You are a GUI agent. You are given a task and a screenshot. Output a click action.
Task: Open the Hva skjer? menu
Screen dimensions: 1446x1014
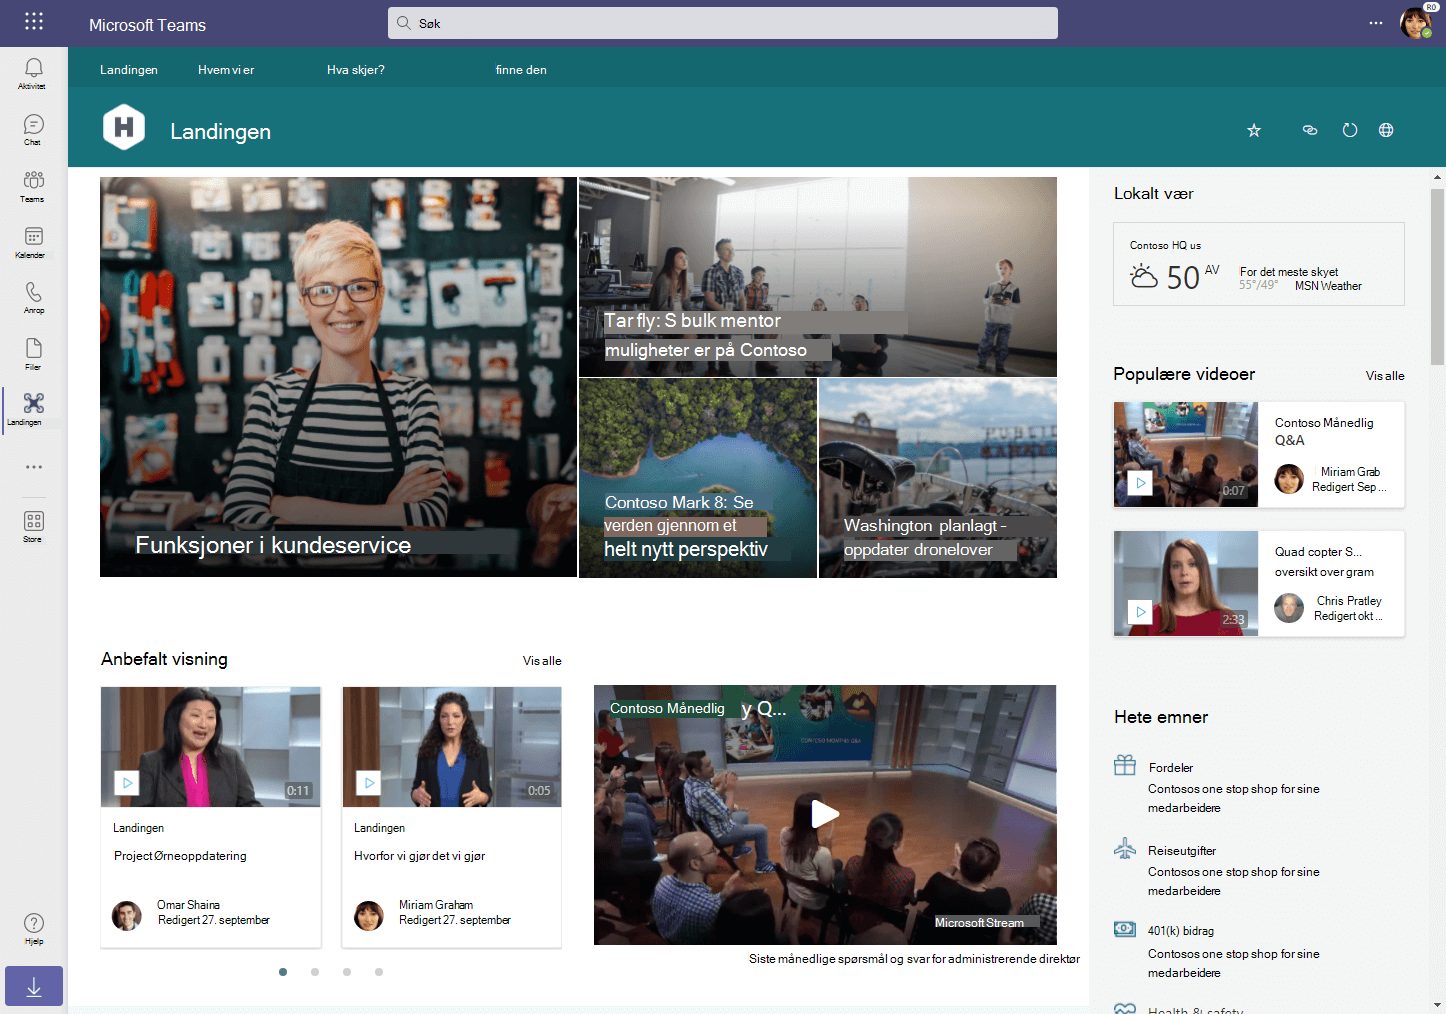[x=356, y=70]
